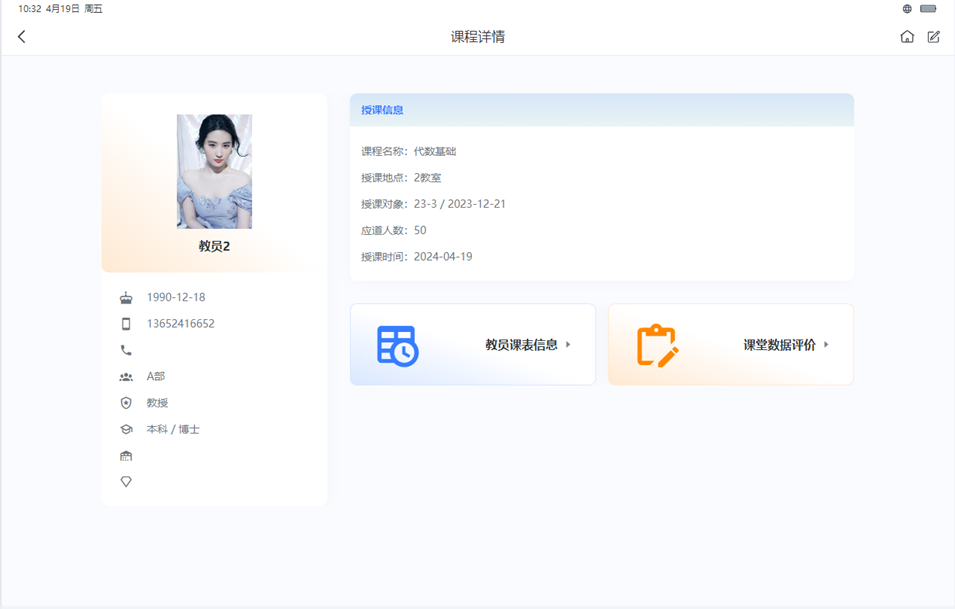Click the status bar time 10:32
The width and height of the screenshot is (955, 609).
pyautogui.click(x=30, y=9)
